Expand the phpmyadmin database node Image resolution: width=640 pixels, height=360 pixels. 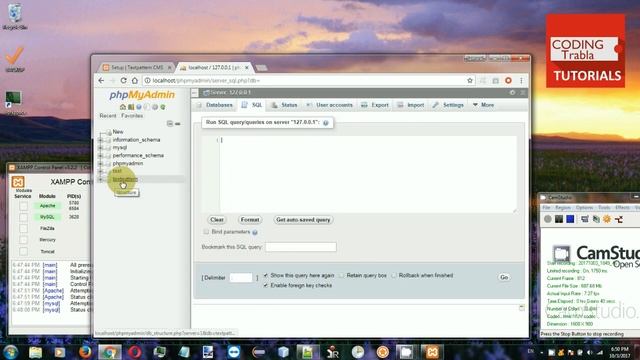[100, 163]
